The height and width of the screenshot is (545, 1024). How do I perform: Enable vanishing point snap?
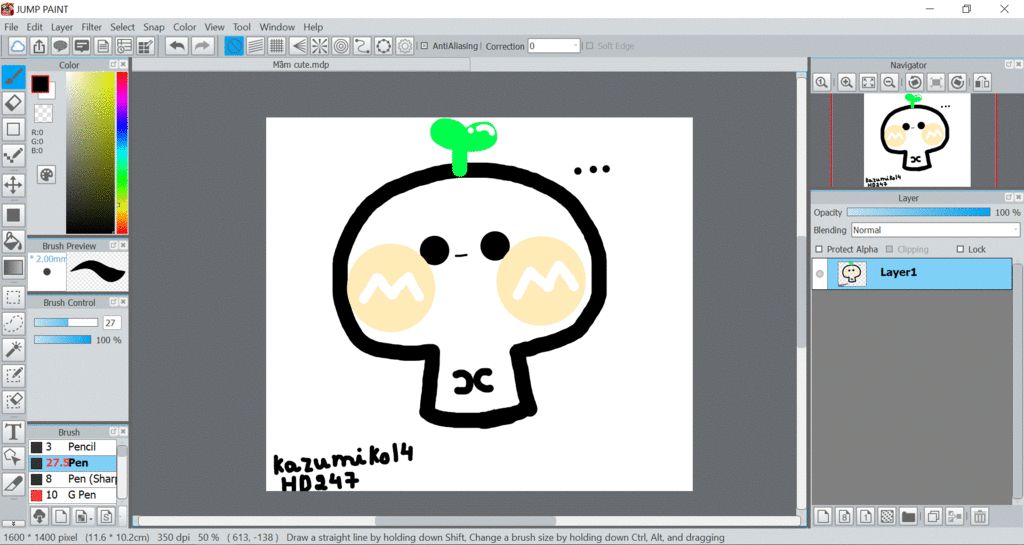point(298,46)
